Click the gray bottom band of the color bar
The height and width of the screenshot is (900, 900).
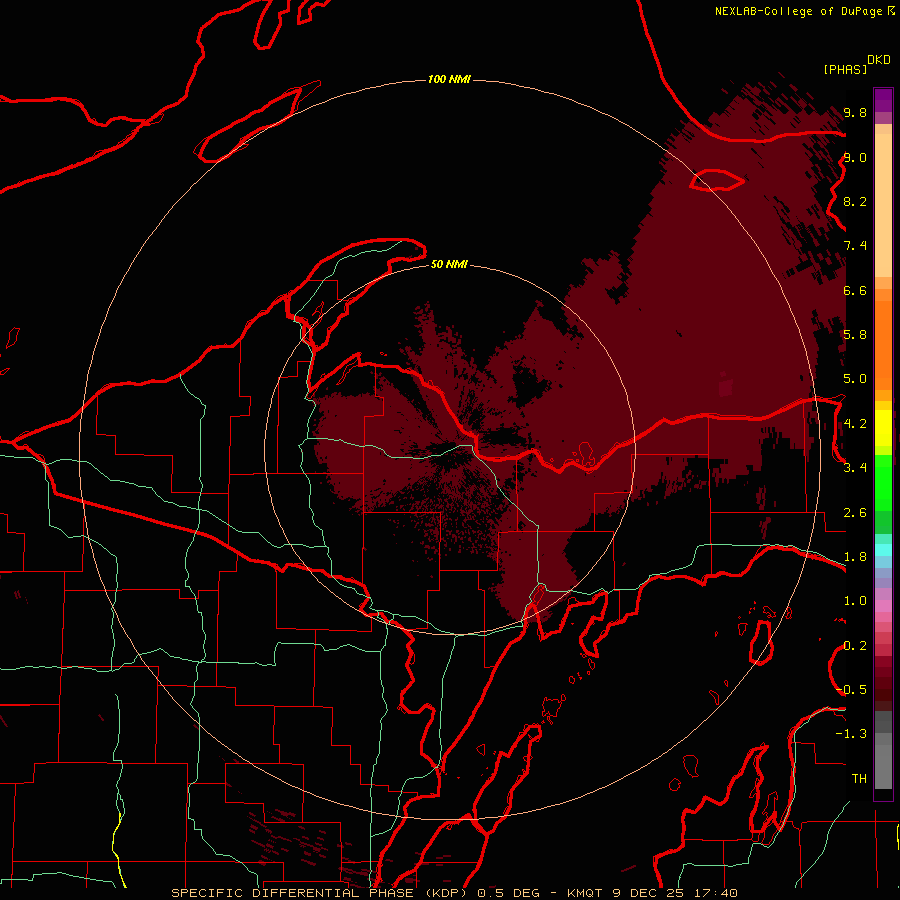pos(883,767)
